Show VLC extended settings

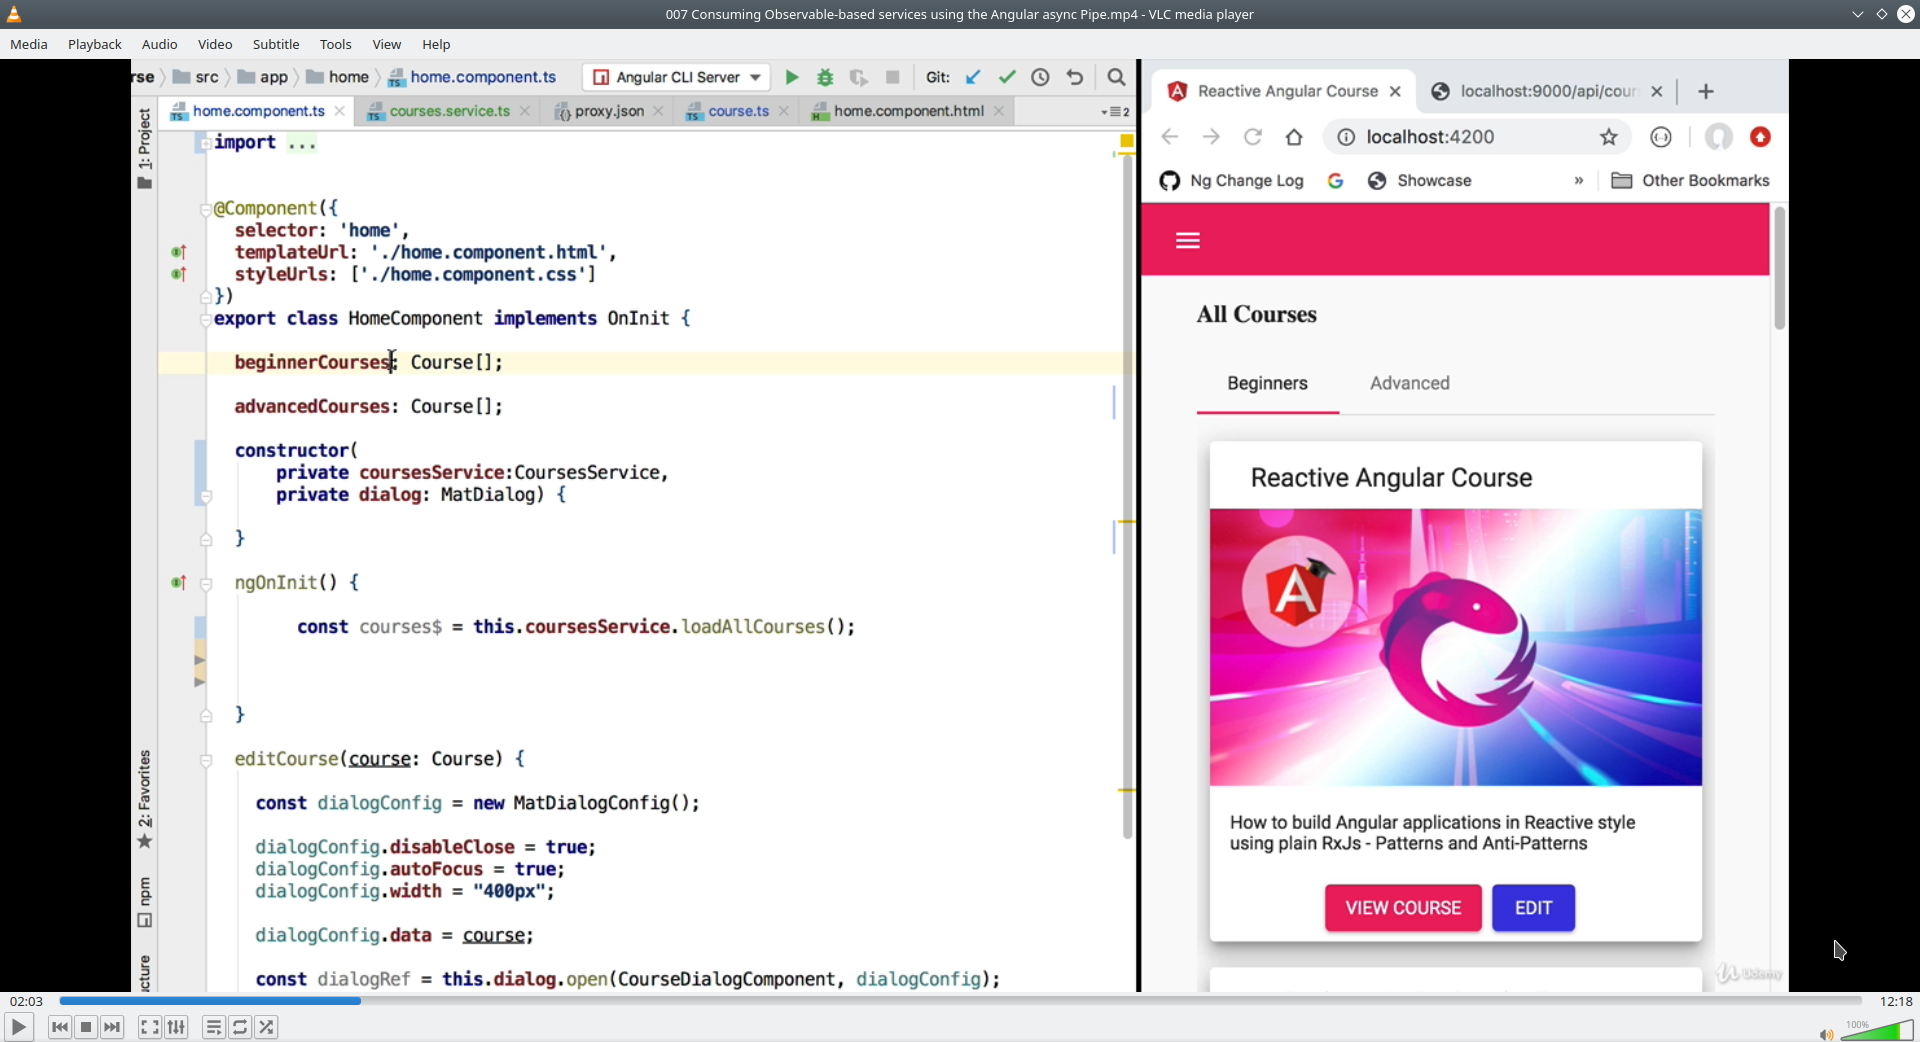coord(176,1027)
